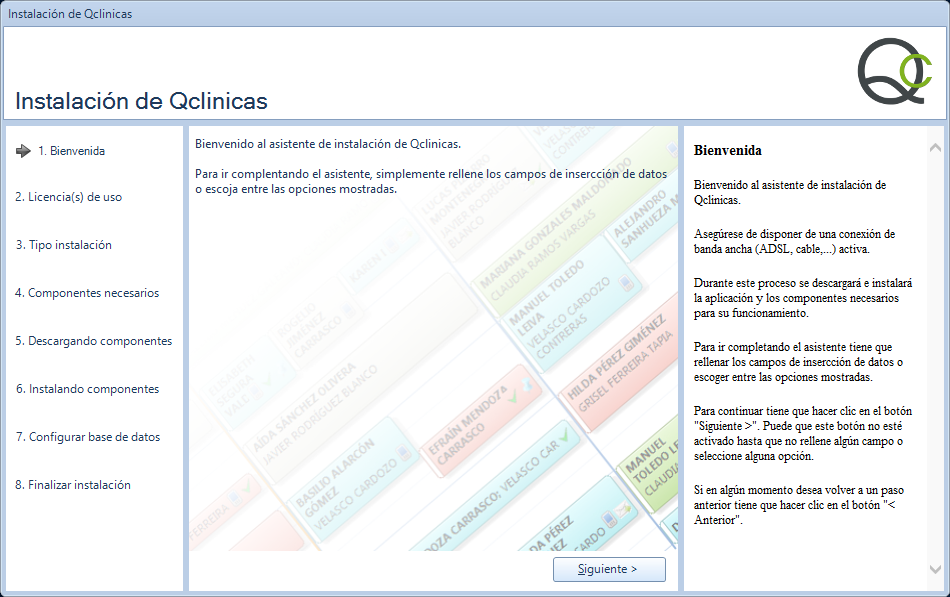
Task: Choose step 6. Instalando componentes
Action: coord(87,389)
